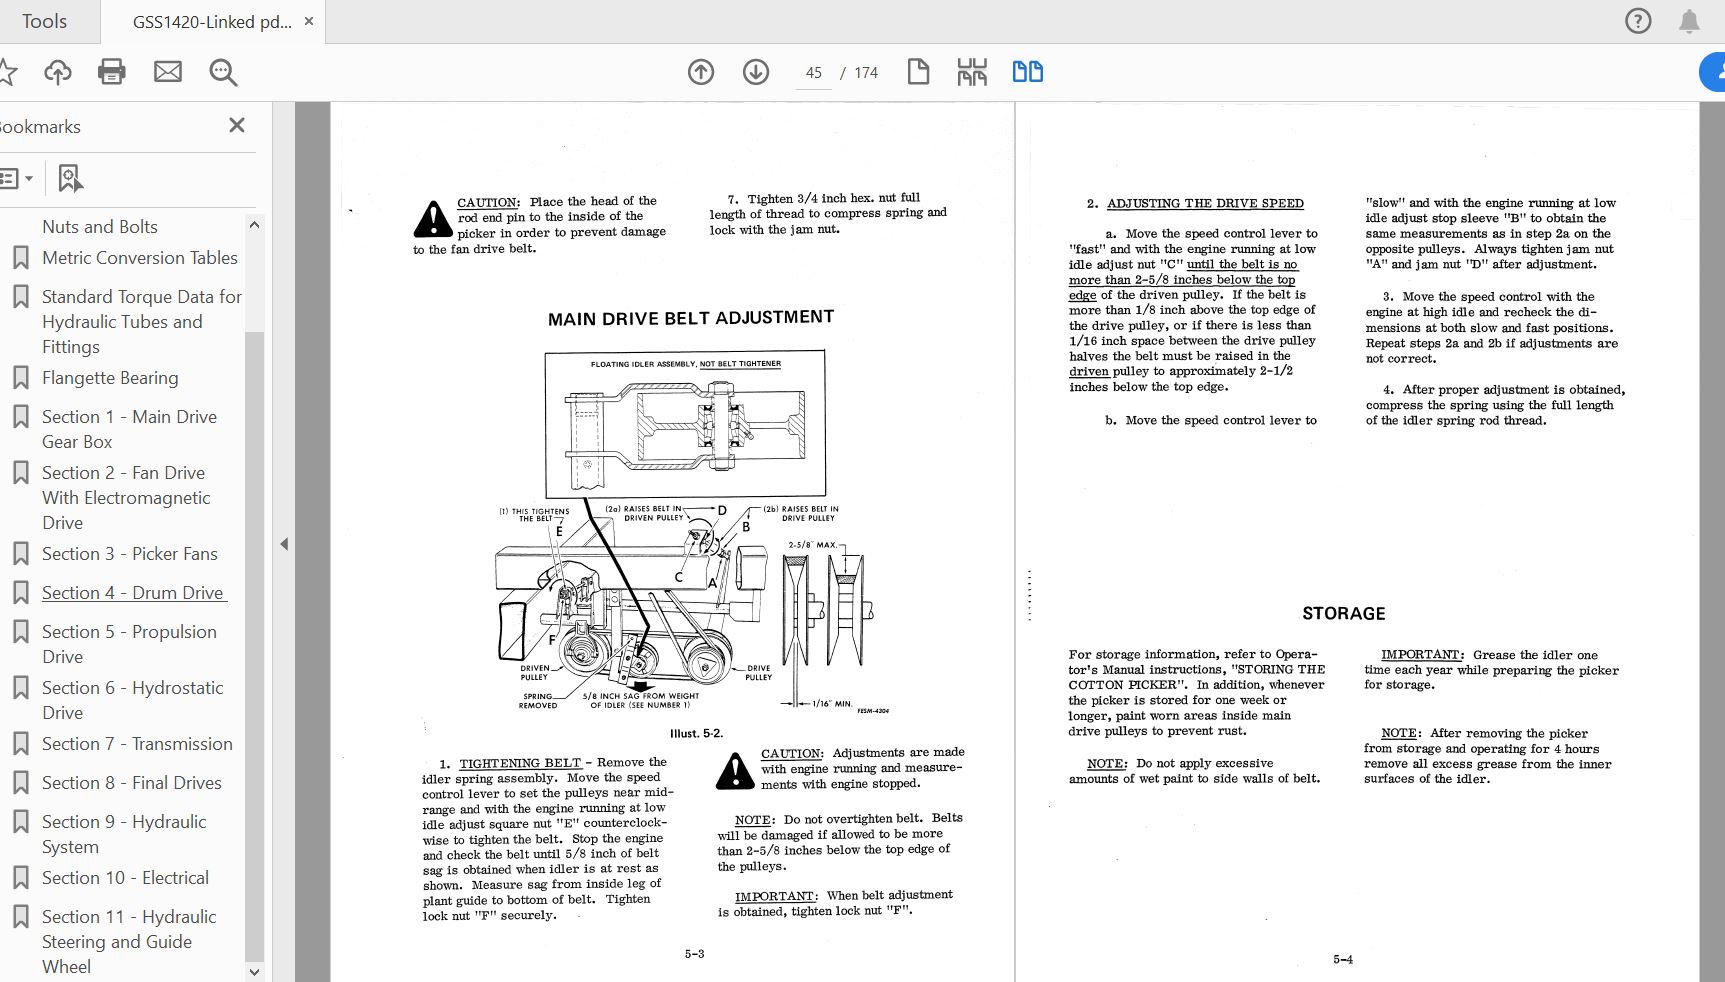
Task: Click bookmark icon beside Section 7 - Transmission
Action: click(20, 744)
